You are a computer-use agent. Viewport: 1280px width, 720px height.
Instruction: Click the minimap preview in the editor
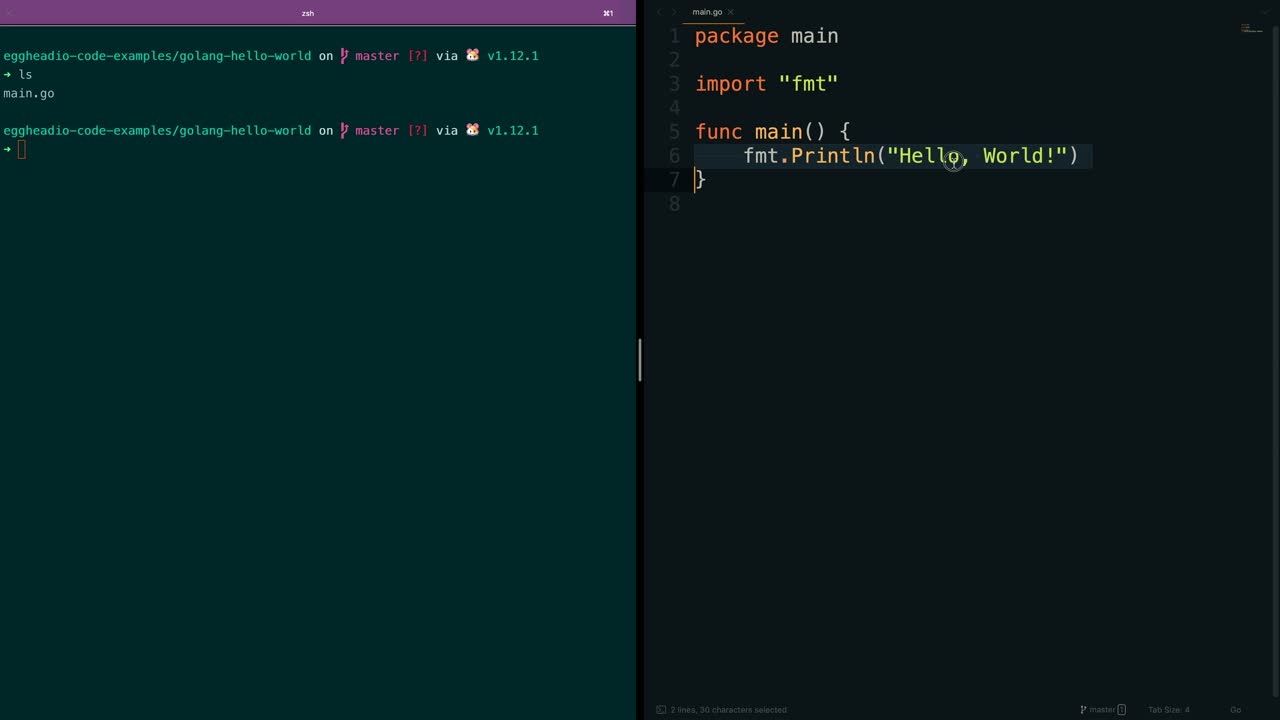[x=1252, y=30]
